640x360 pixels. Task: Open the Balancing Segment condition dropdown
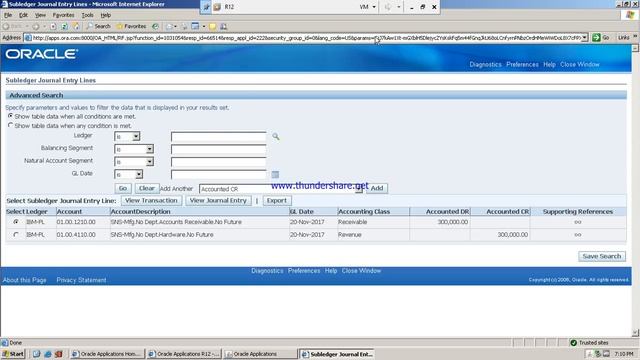click(x=134, y=149)
